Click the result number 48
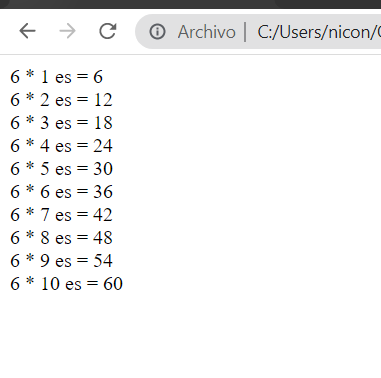381x378 pixels. coord(103,238)
